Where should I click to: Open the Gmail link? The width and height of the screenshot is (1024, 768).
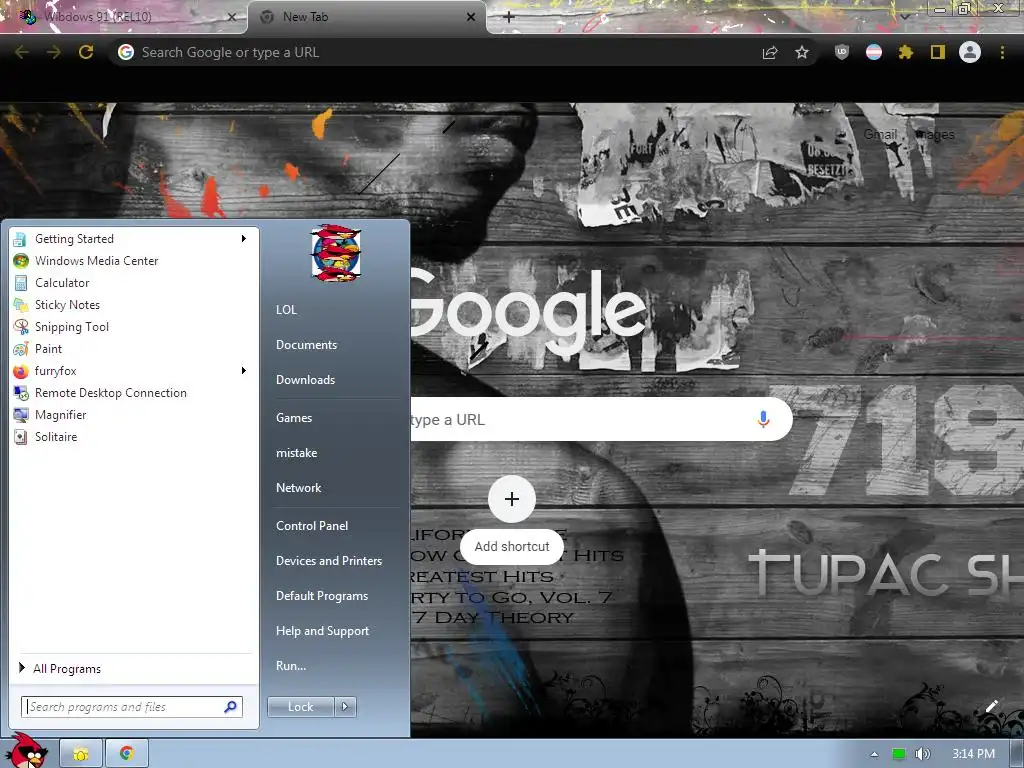pos(880,135)
